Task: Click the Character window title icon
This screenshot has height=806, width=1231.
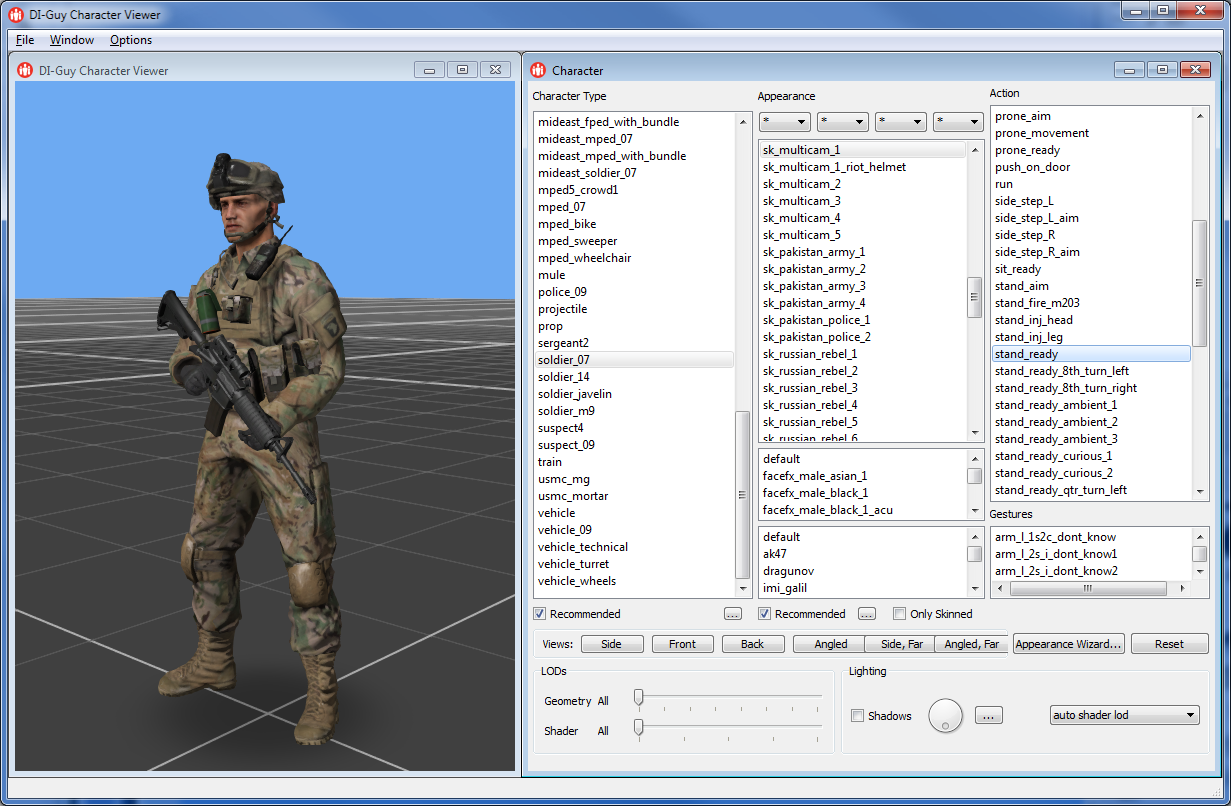Action: coord(538,70)
